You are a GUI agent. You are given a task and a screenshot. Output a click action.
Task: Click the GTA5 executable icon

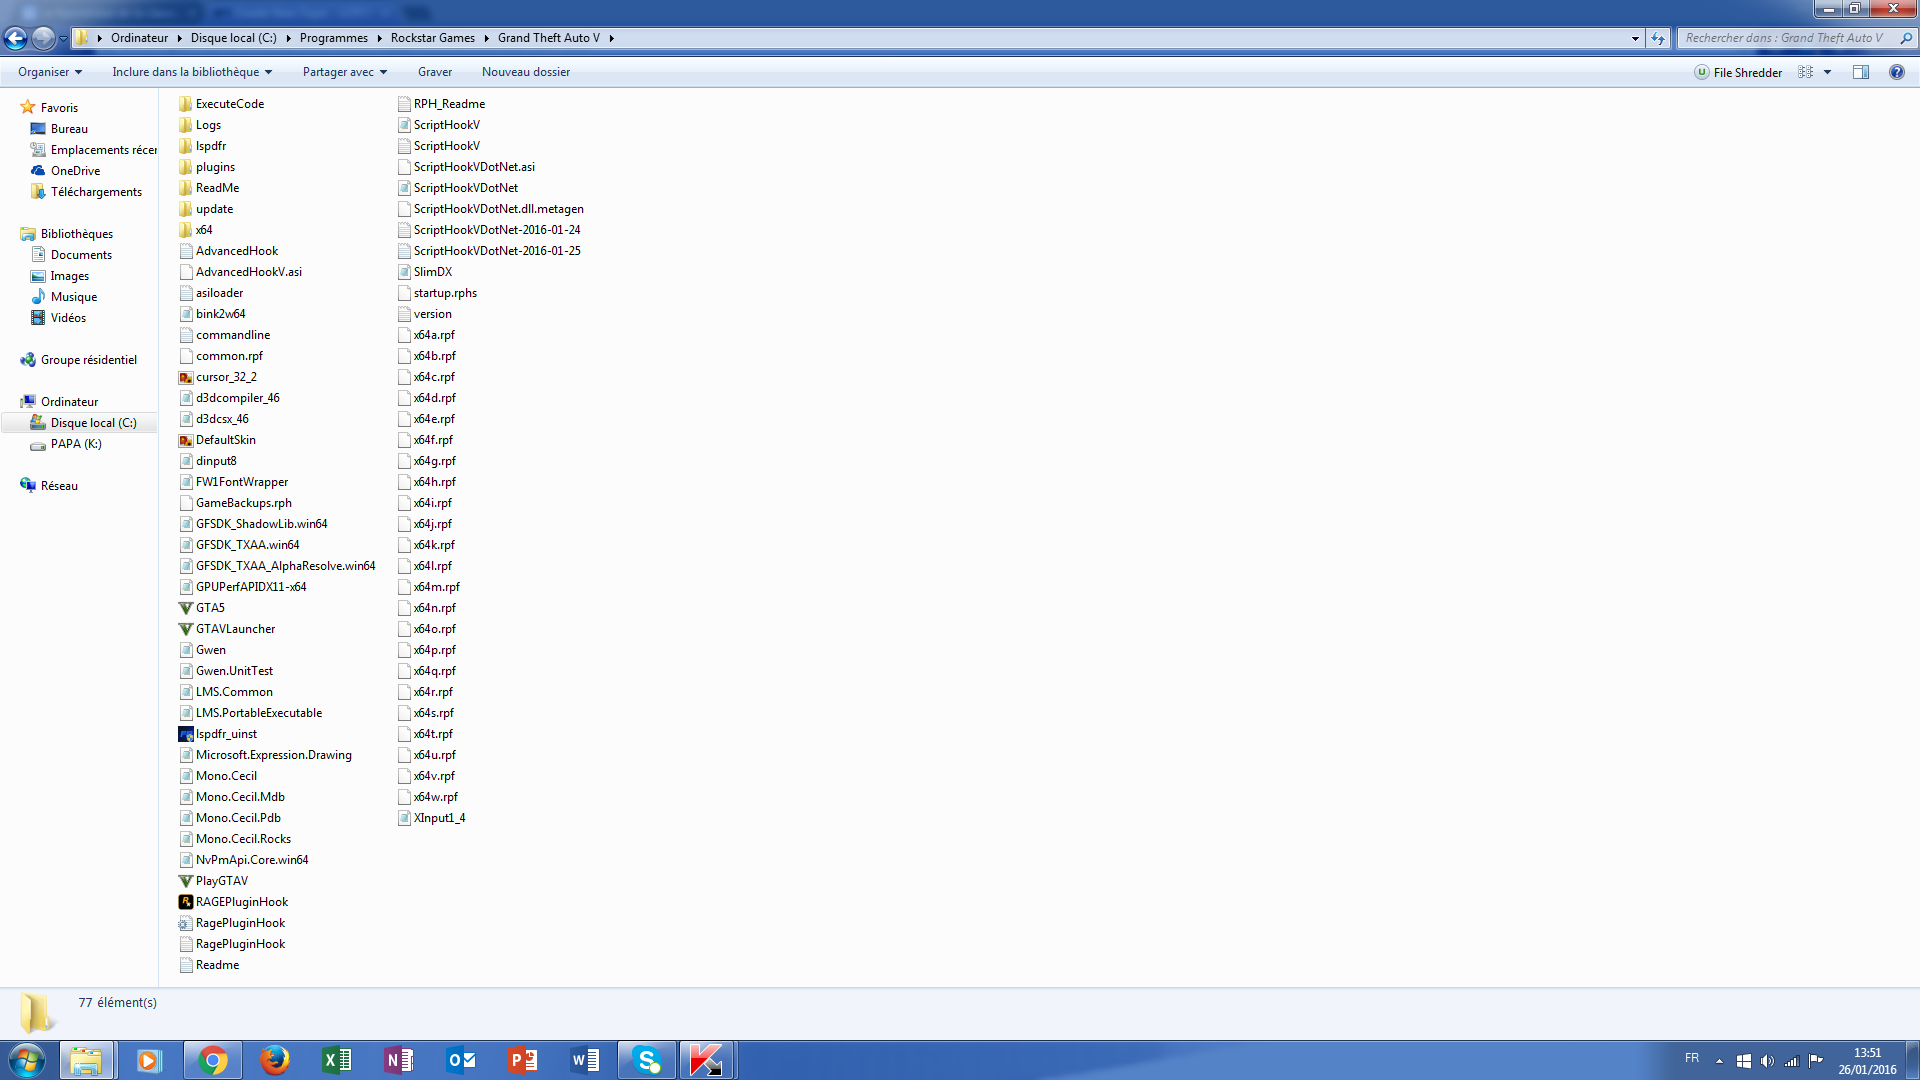(x=186, y=608)
